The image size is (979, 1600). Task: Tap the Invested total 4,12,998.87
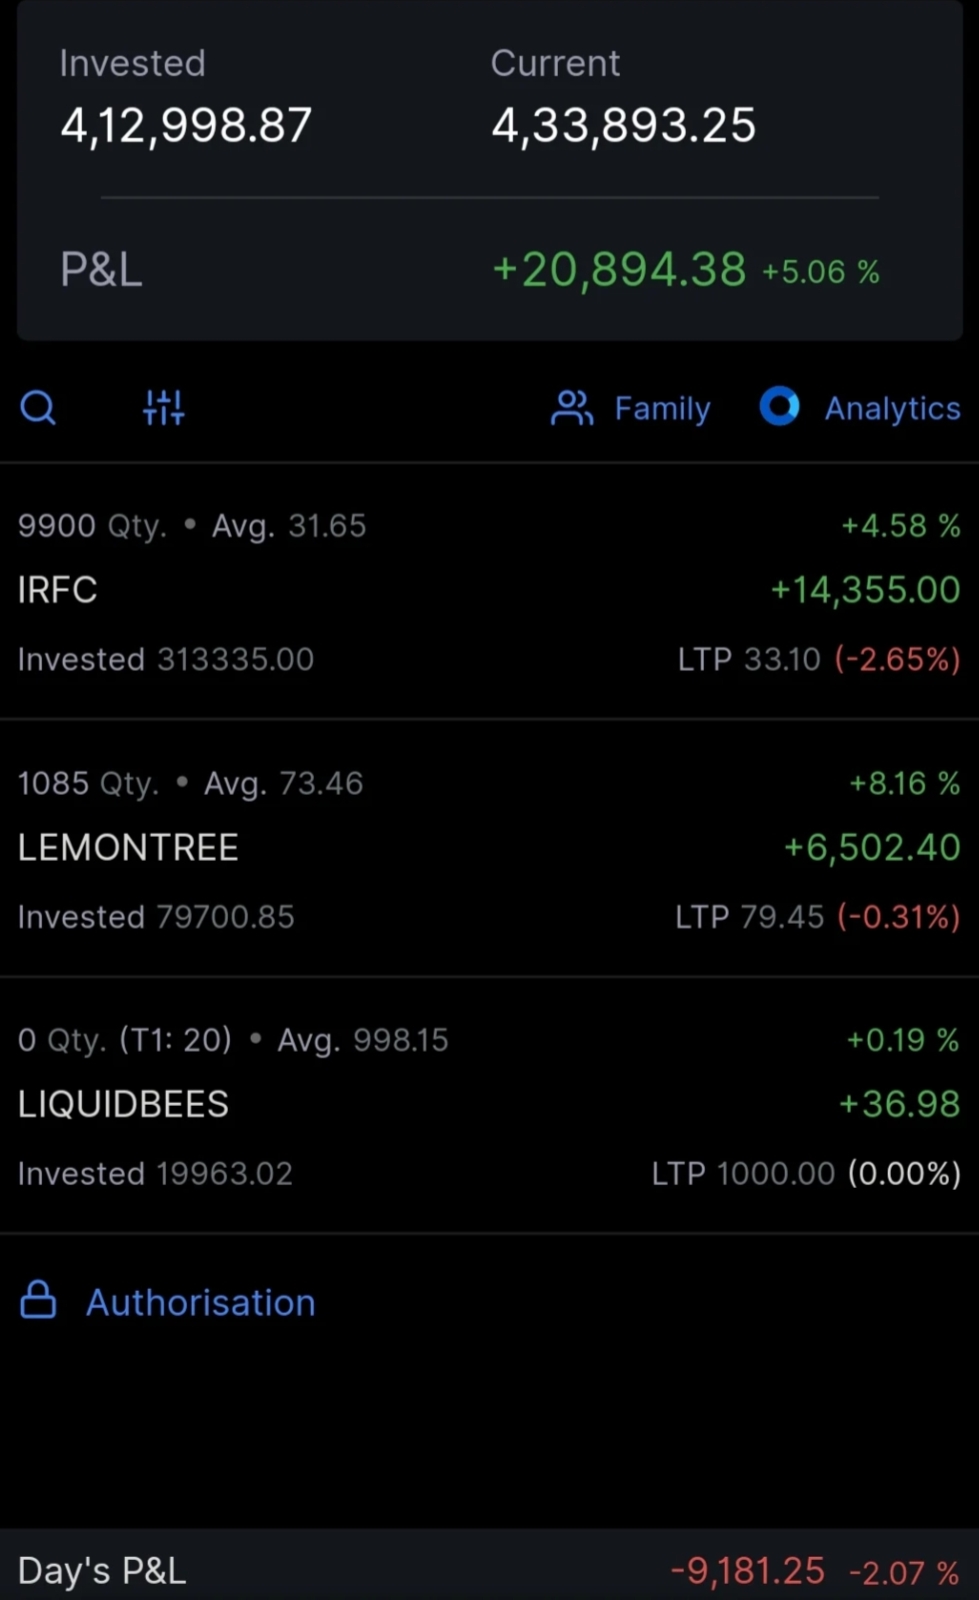pyautogui.click(x=186, y=126)
